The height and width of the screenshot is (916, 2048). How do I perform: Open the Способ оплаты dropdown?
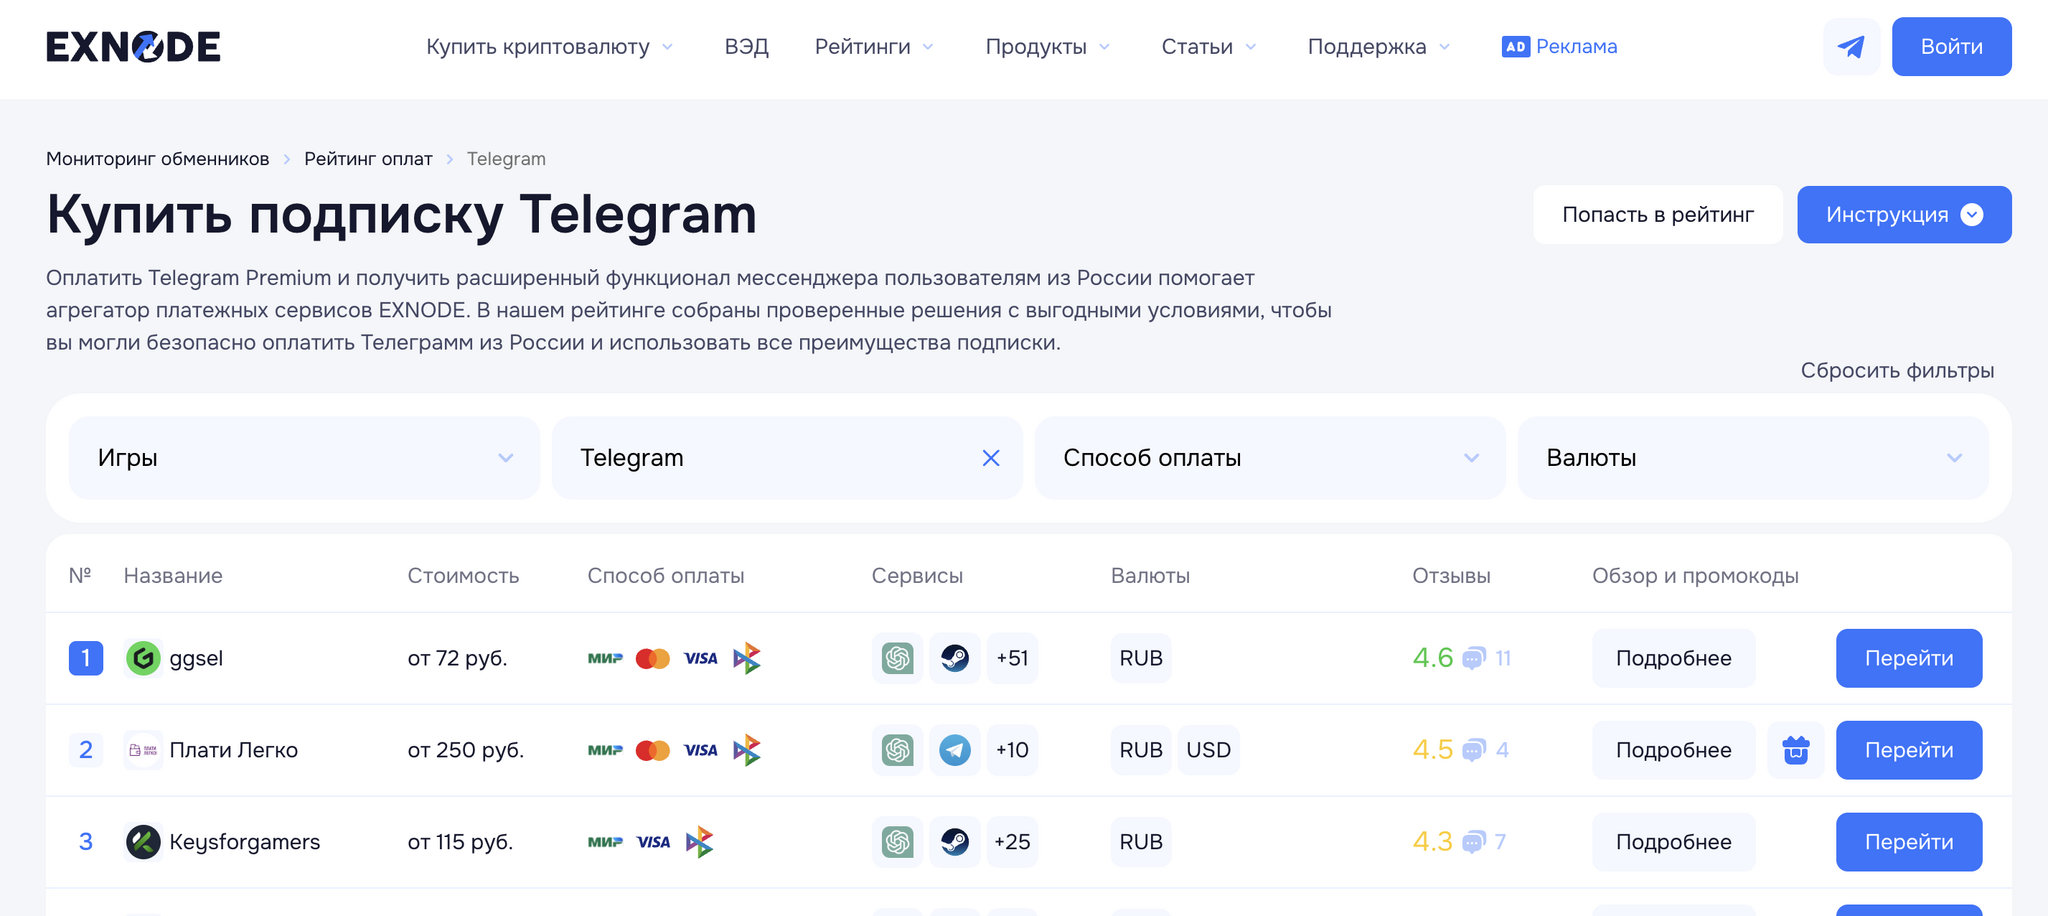(1269, 458)
